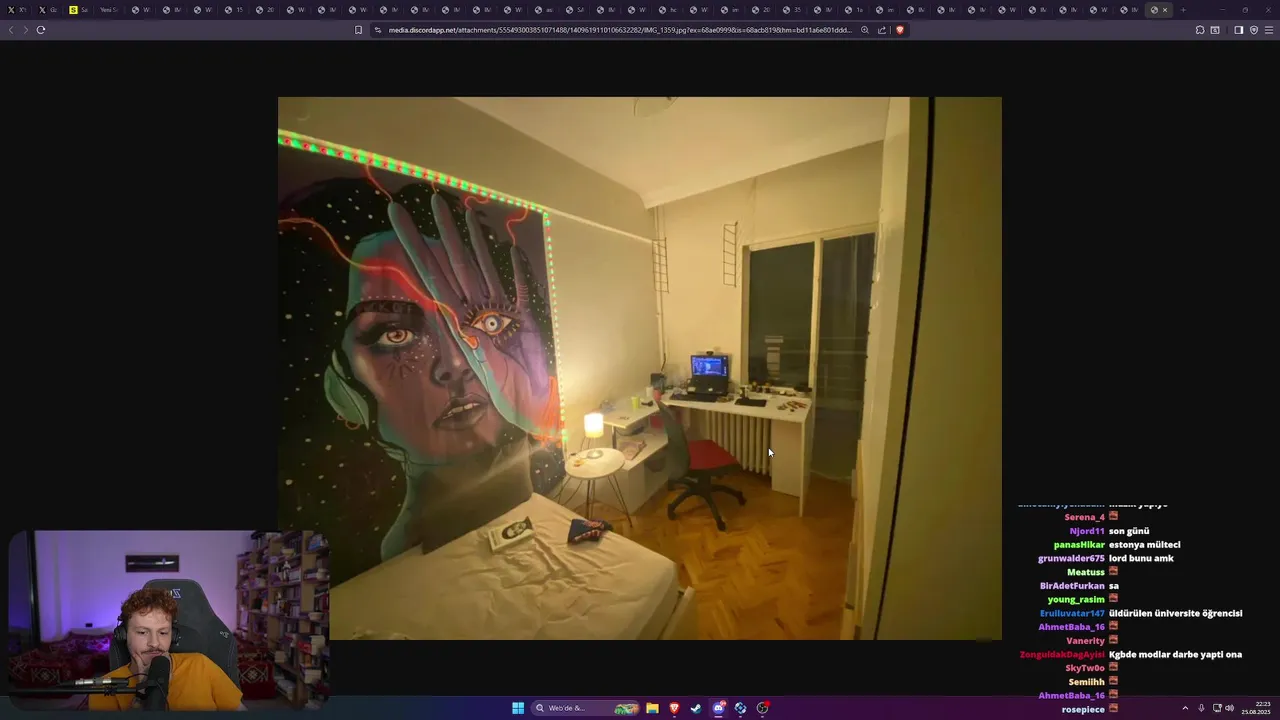Open a new tab with the plus button

(1183, 10)
